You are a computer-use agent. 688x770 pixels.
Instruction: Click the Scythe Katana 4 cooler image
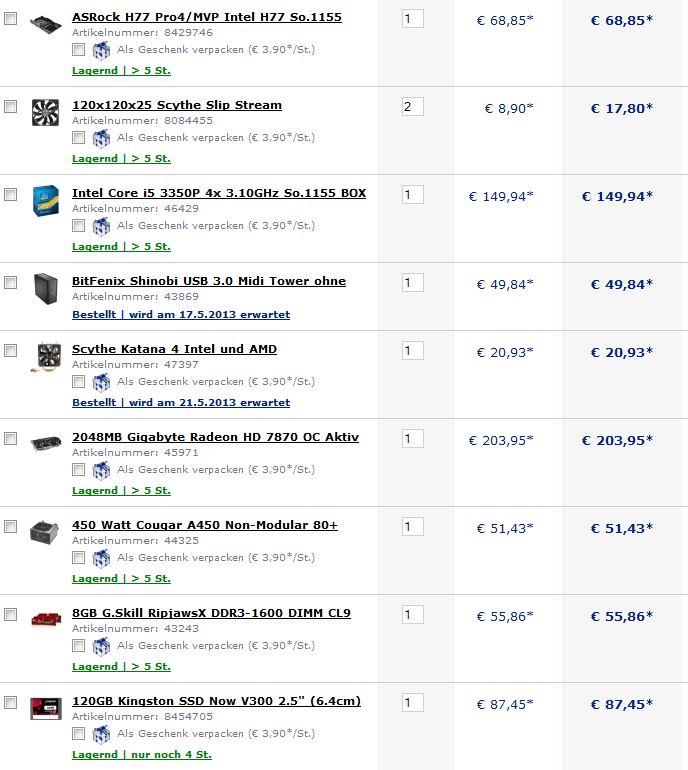click(x=46, y=357)
